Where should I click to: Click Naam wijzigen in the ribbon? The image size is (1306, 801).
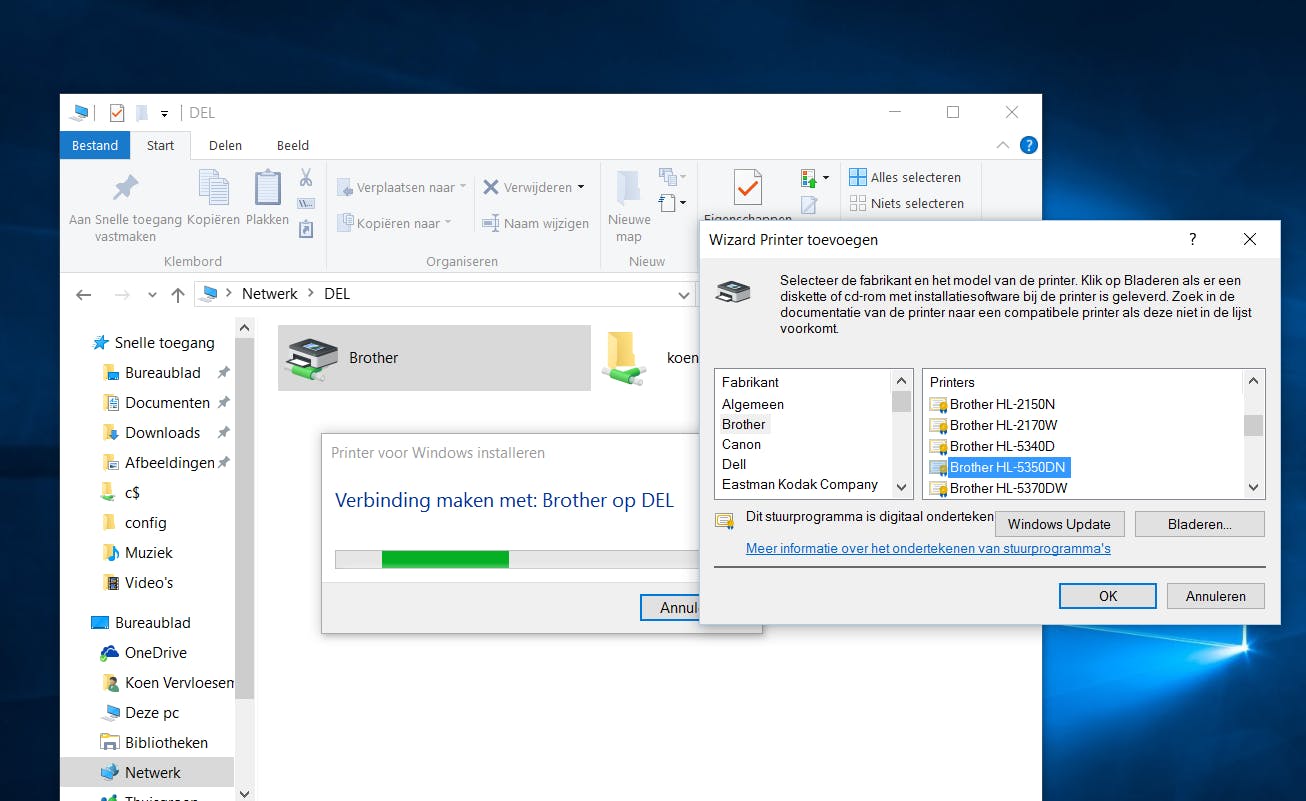(535, 223)
